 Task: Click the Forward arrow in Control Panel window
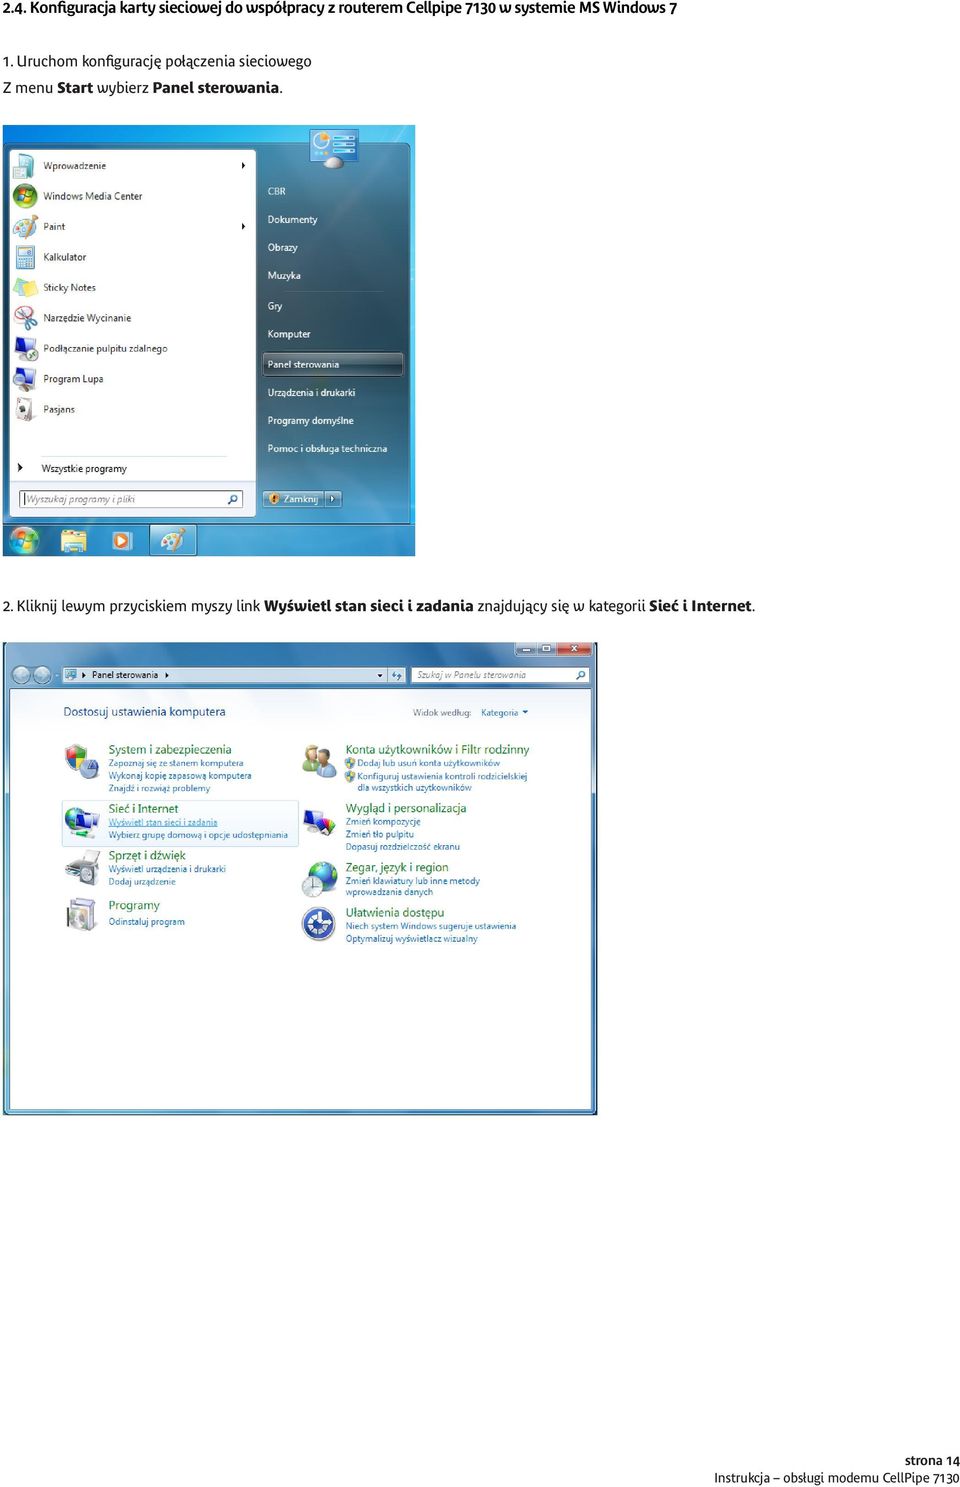coord(42,675)
